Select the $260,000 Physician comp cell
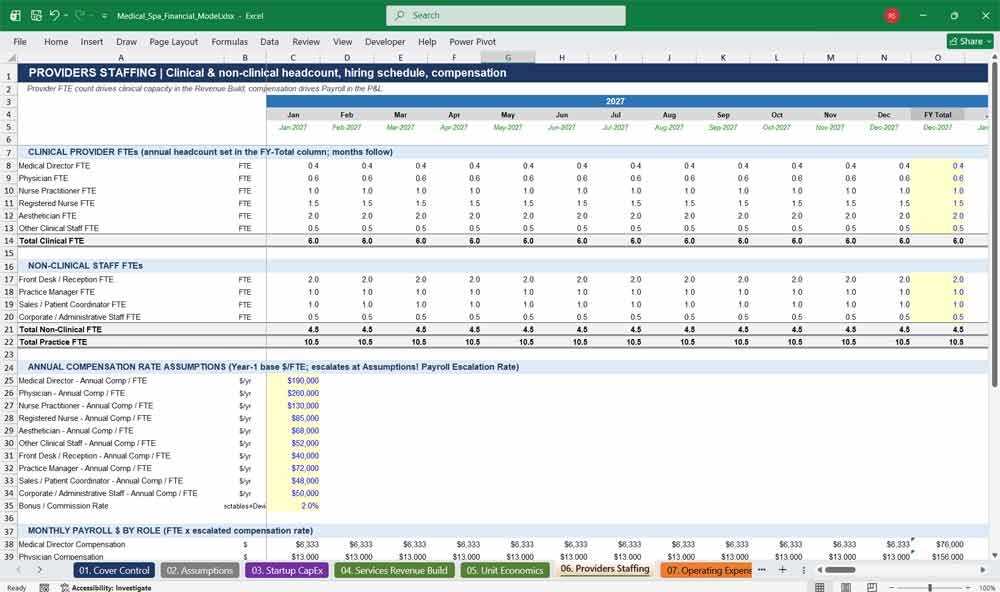The image size is (1000, 592). tap(293, 394)
